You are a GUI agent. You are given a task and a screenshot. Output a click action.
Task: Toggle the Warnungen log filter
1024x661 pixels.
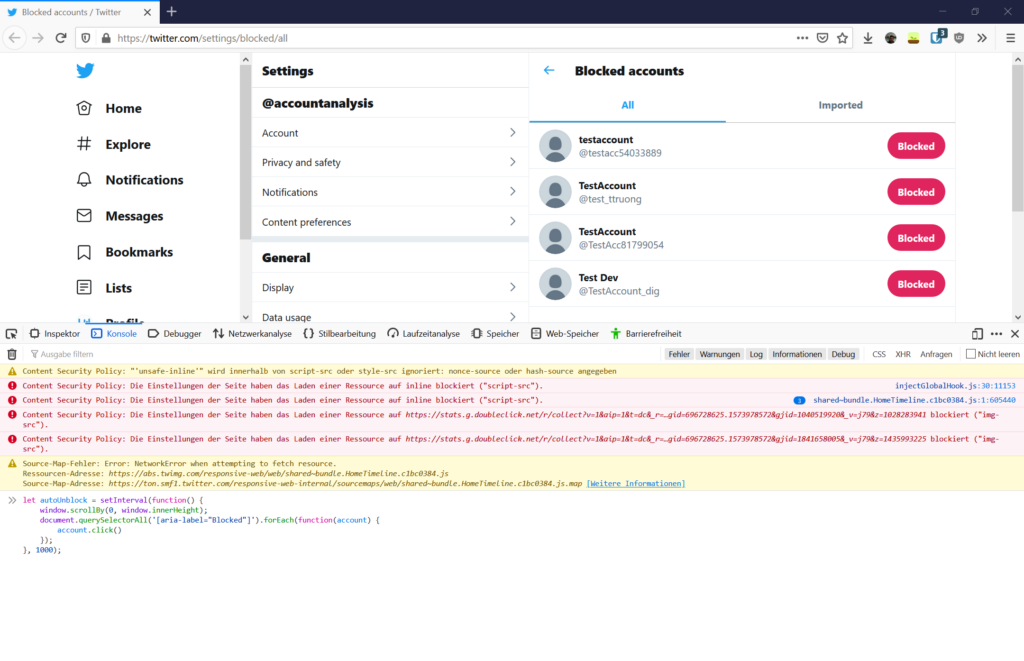[720, 354]
